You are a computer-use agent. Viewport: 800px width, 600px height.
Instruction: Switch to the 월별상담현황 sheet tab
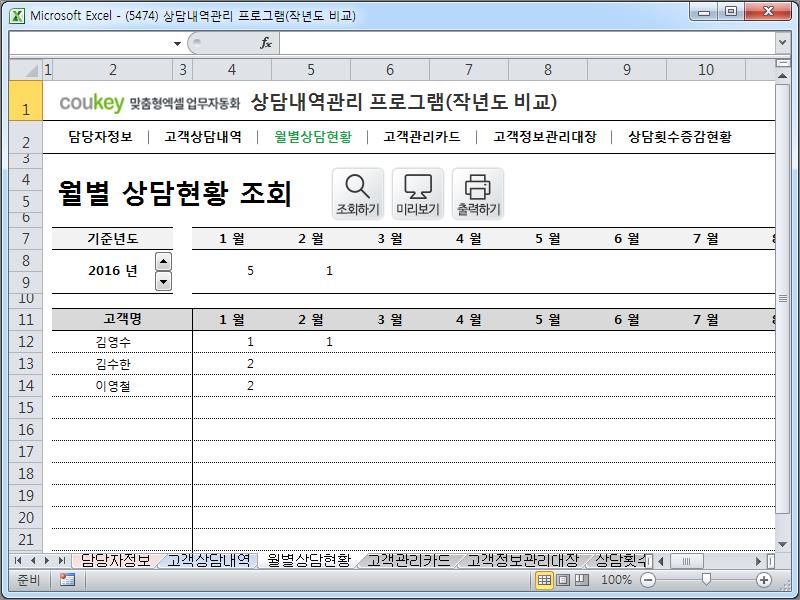pos(309,560)
